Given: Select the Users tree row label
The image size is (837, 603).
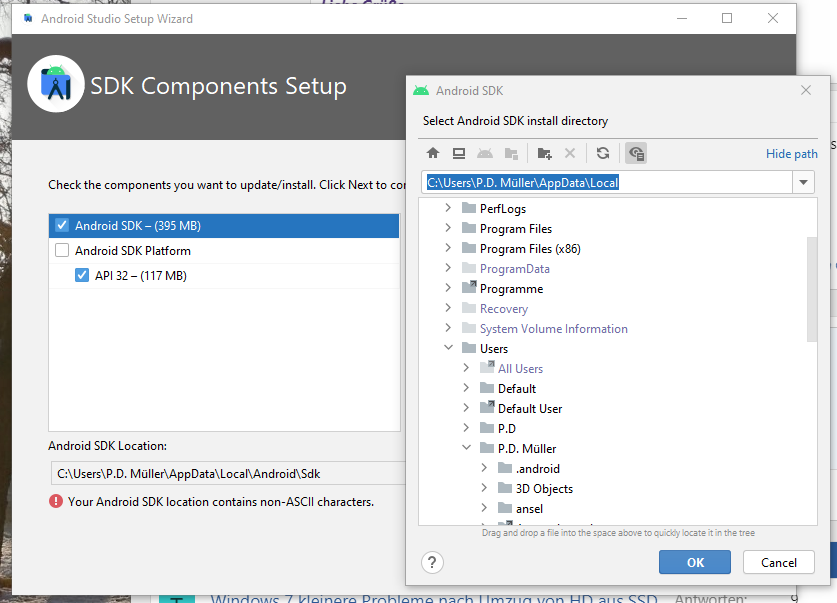Looking at the screenshot, I should point(494,348).
